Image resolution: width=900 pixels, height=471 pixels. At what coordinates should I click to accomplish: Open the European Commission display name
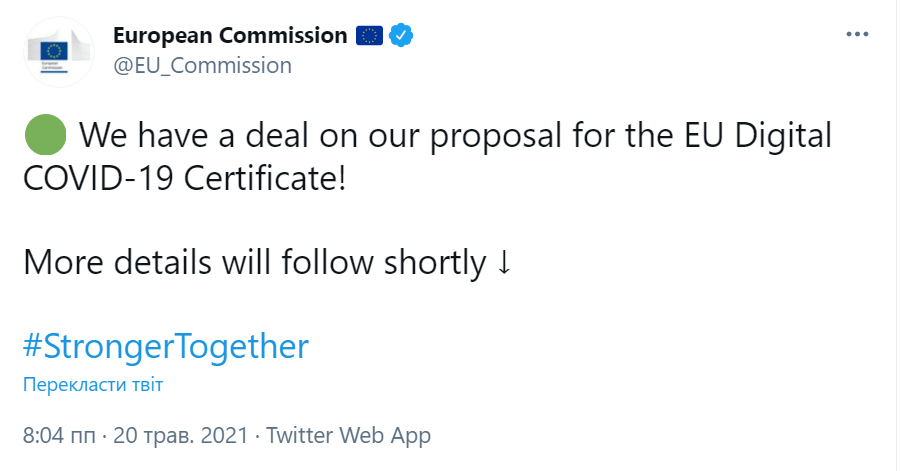click(230, 36)
